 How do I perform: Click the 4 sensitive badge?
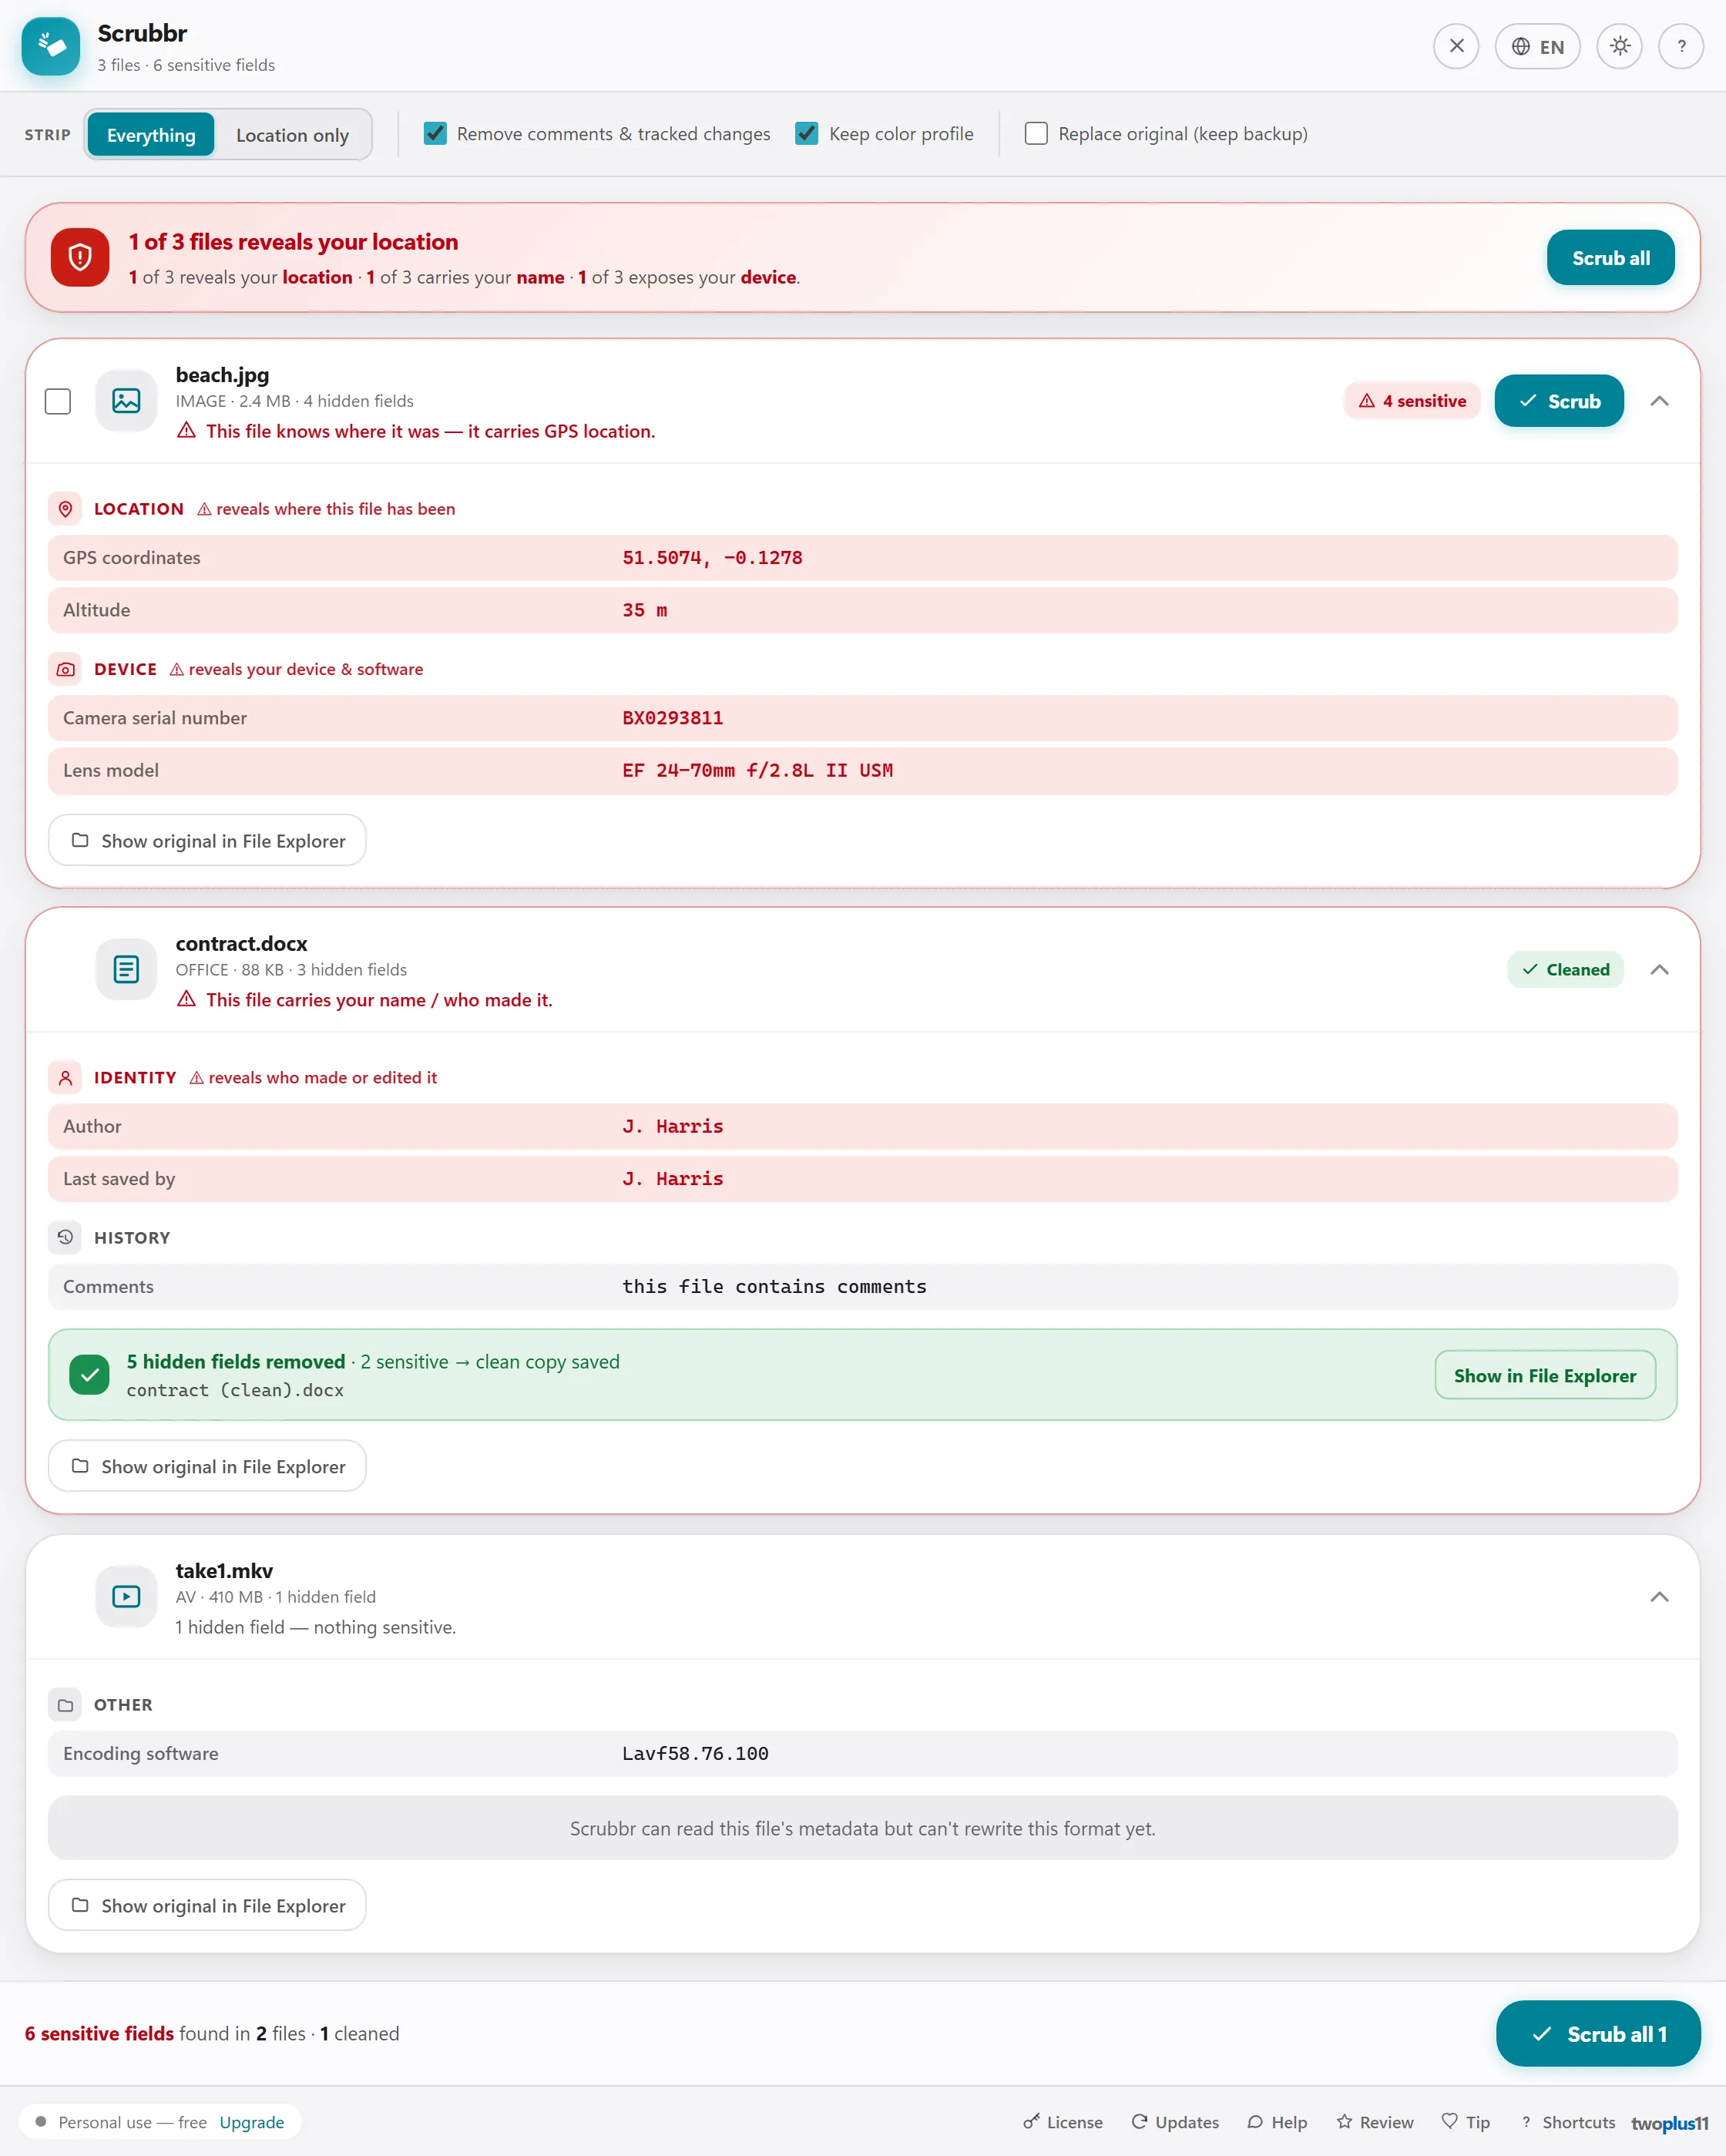(x=1412, y=401)
